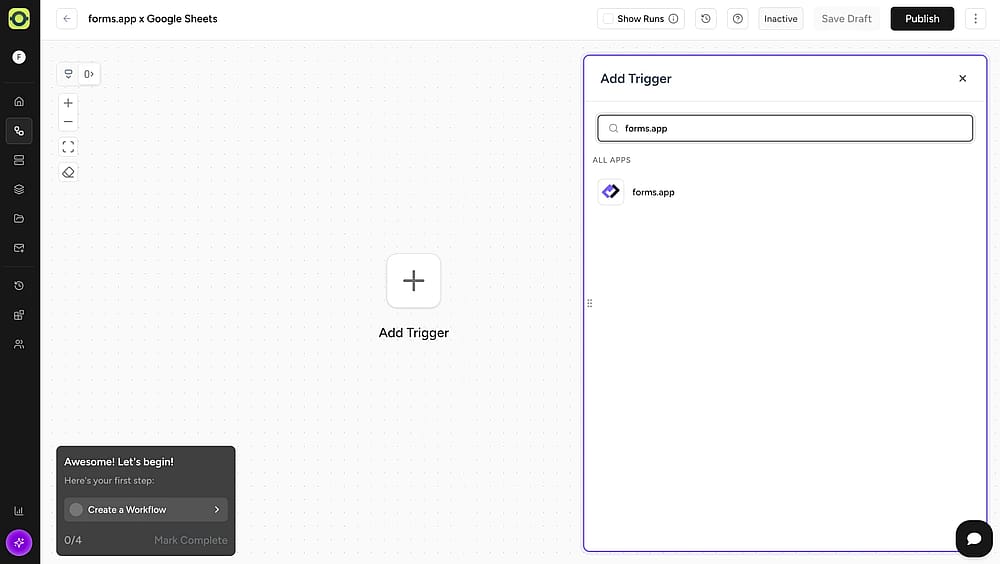Expand the Create a Workflow step chevron

(217, 510)
